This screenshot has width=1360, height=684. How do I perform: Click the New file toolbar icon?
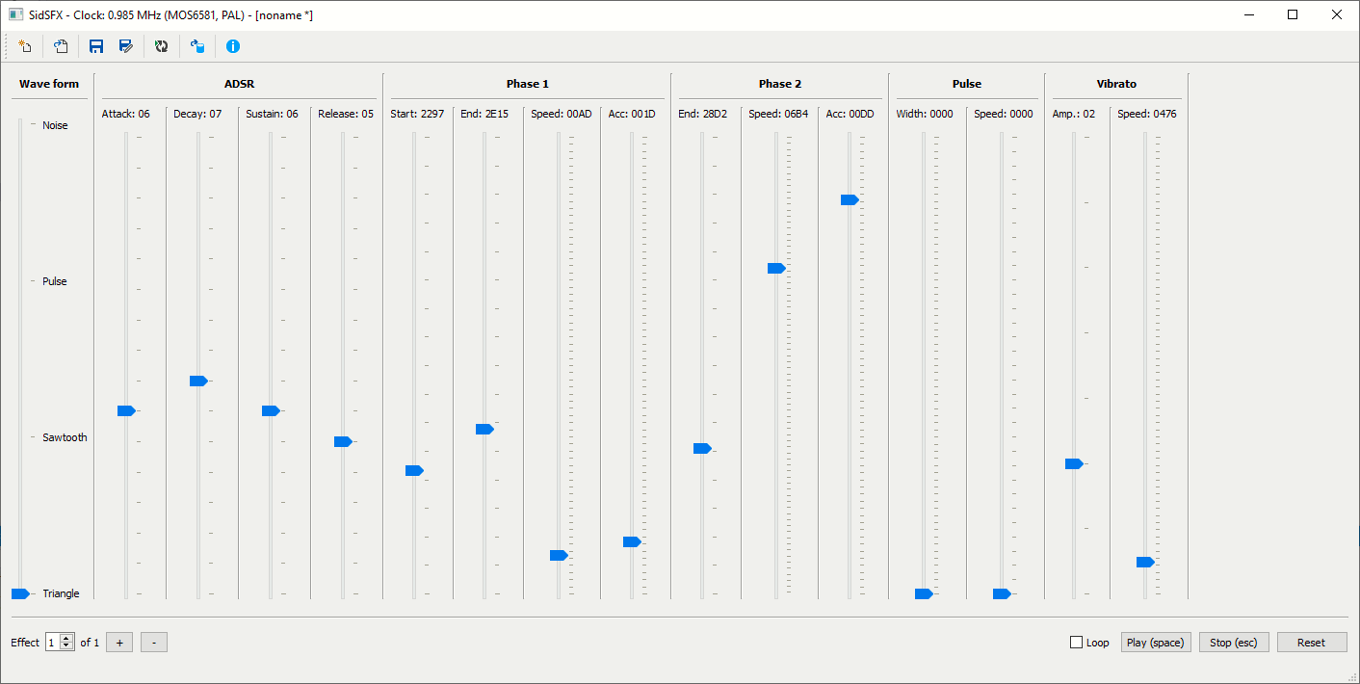[x=25, y=46]
